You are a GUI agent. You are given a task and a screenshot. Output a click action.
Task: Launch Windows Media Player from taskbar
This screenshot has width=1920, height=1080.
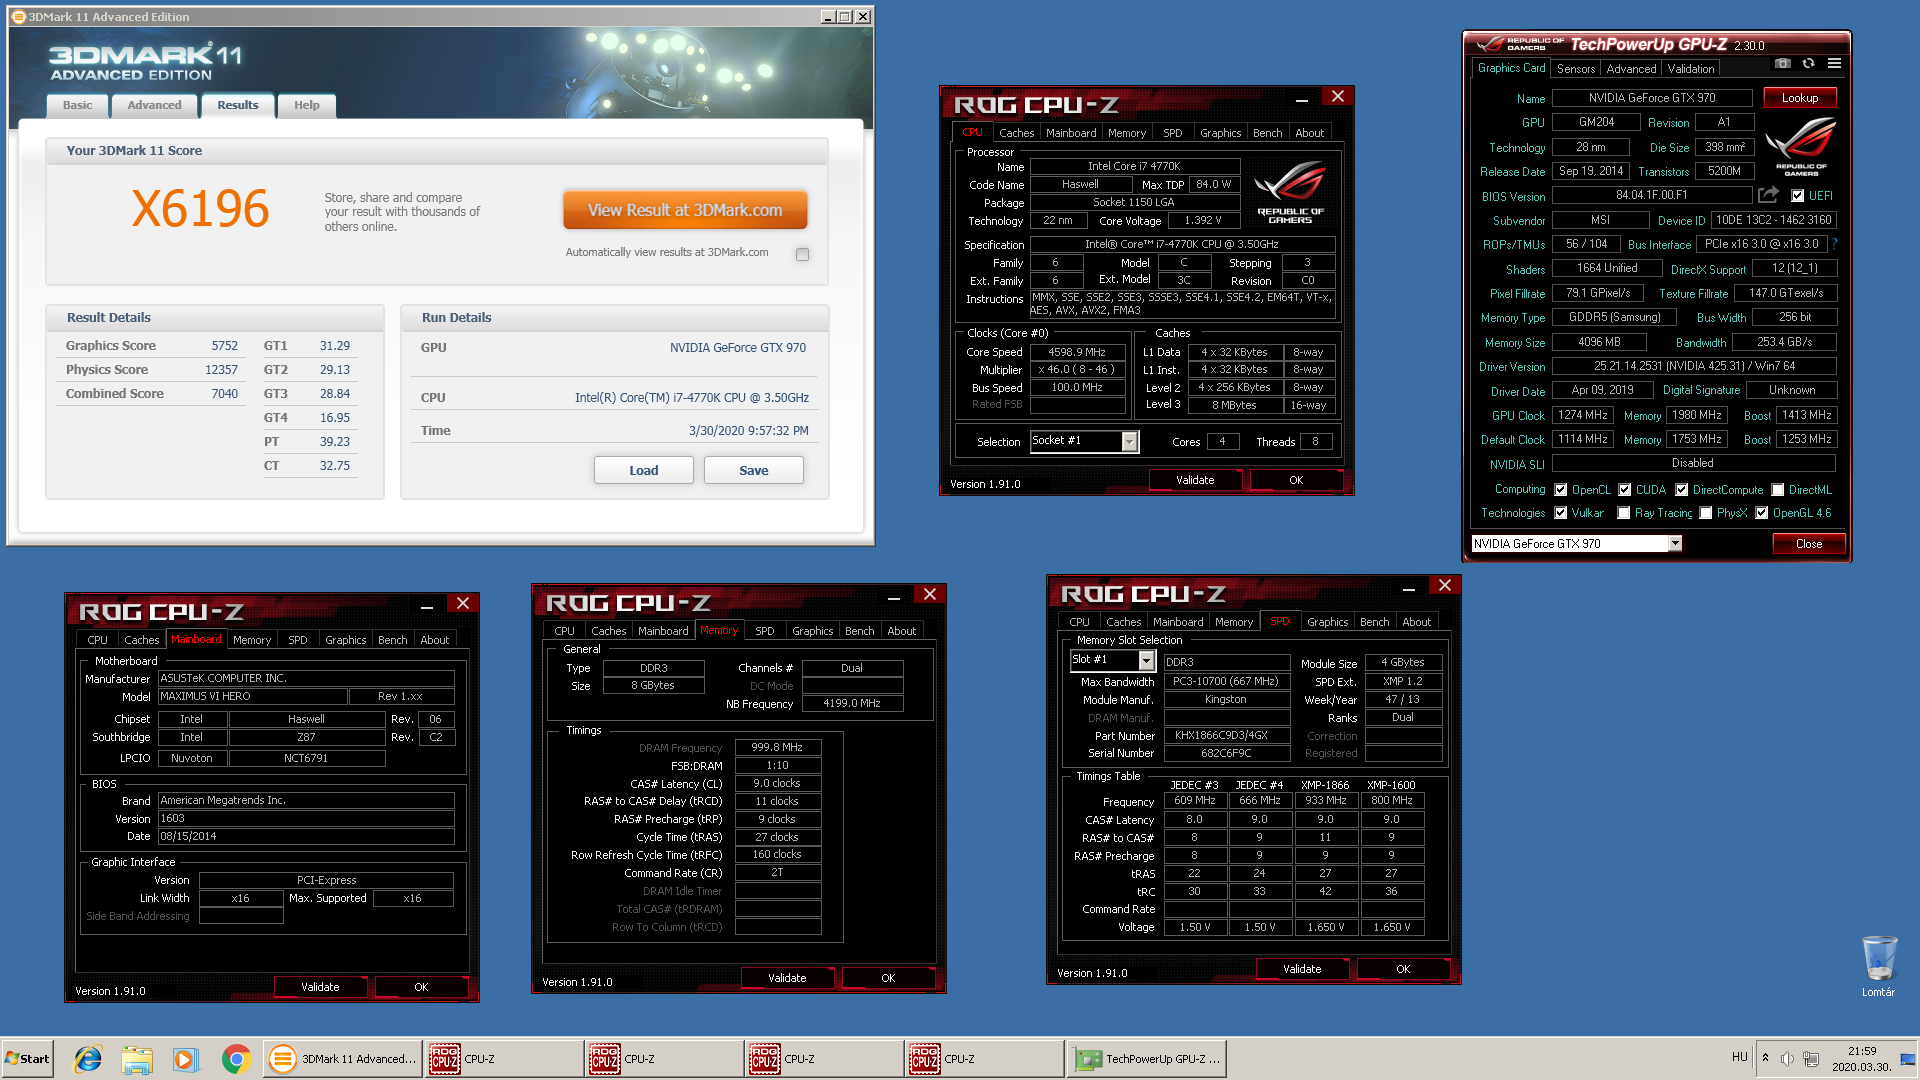(x=186, y=1059)
